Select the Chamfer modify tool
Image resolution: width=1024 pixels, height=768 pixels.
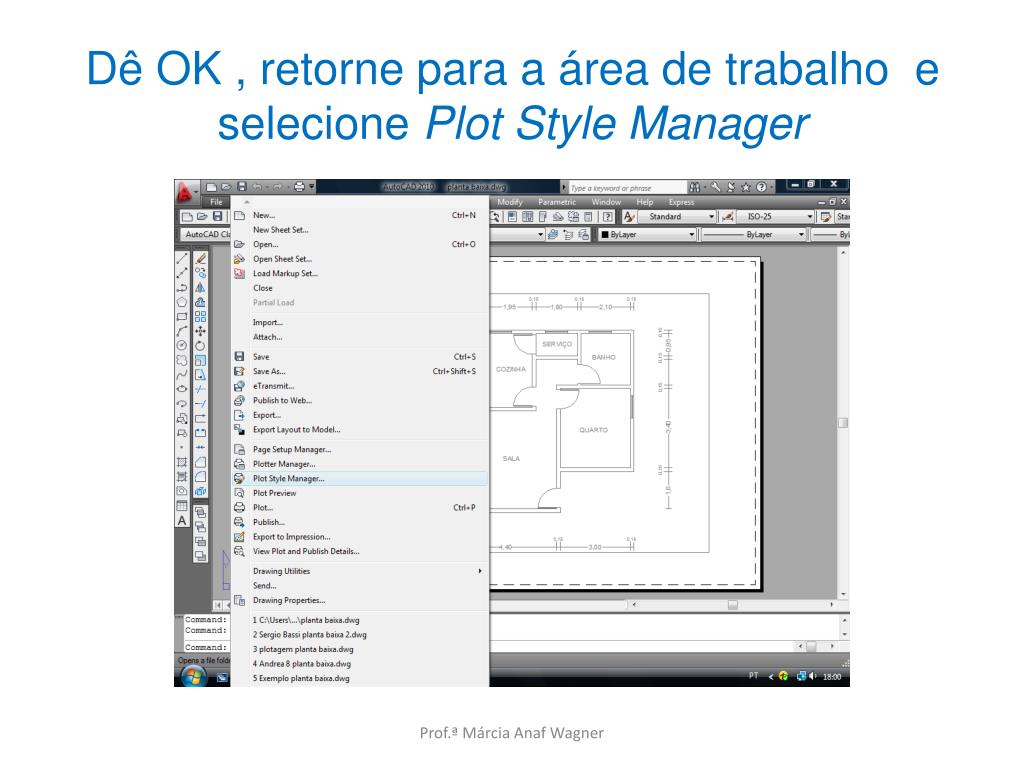200,462
